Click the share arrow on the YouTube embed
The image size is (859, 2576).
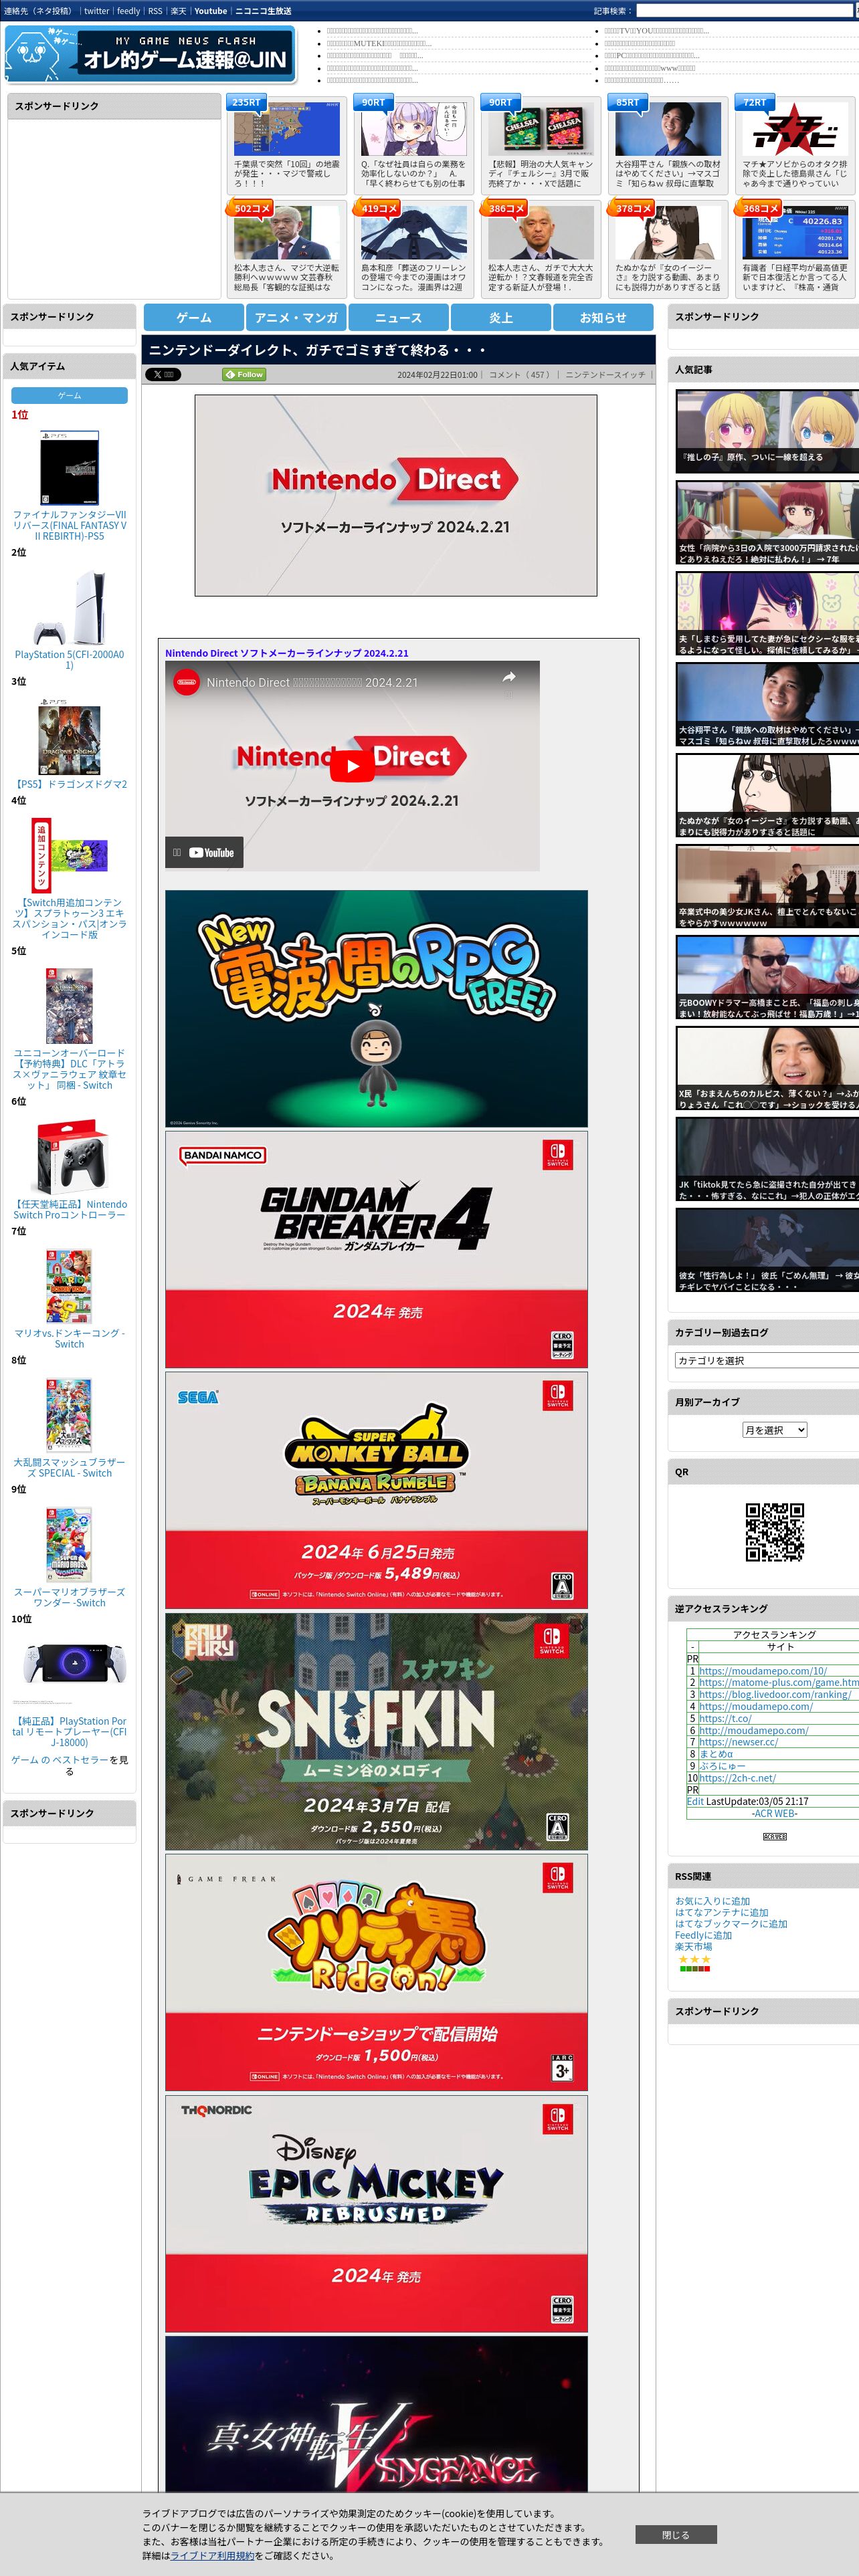coord(509,678)
